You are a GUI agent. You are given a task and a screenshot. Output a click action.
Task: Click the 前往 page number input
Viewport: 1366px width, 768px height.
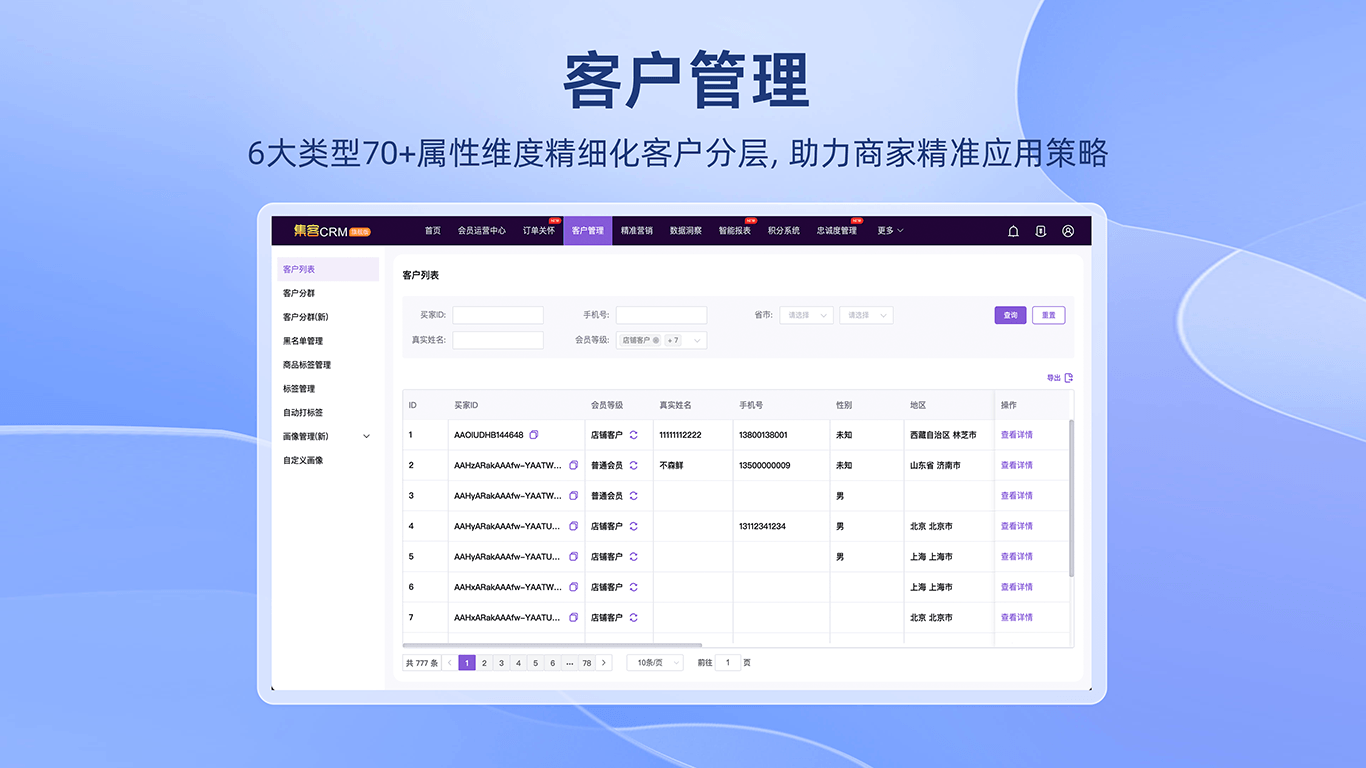(x=728, y=663)
